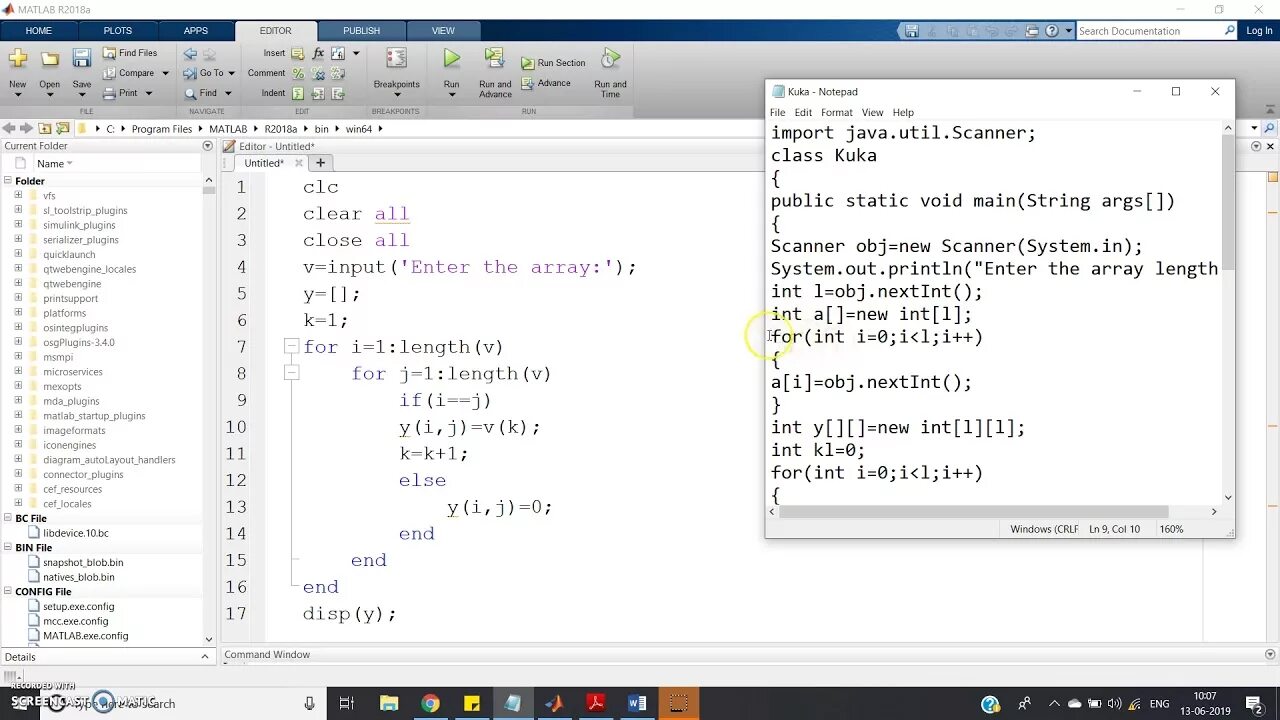Click the microphone icon in taskbar search
Viewport: 1280px width, 720px height.
click(x=309, y=704)
